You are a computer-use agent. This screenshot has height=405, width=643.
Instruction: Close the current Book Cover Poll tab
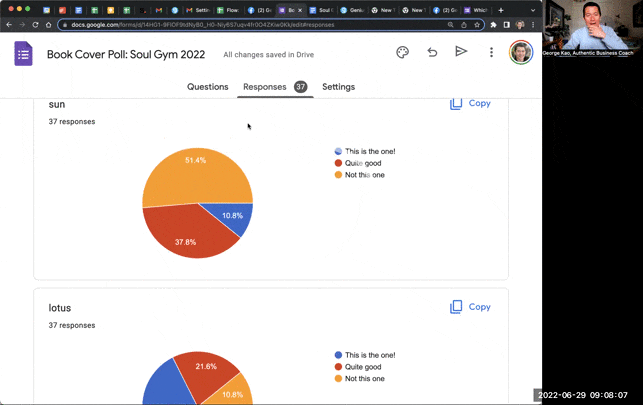point(300,10)
